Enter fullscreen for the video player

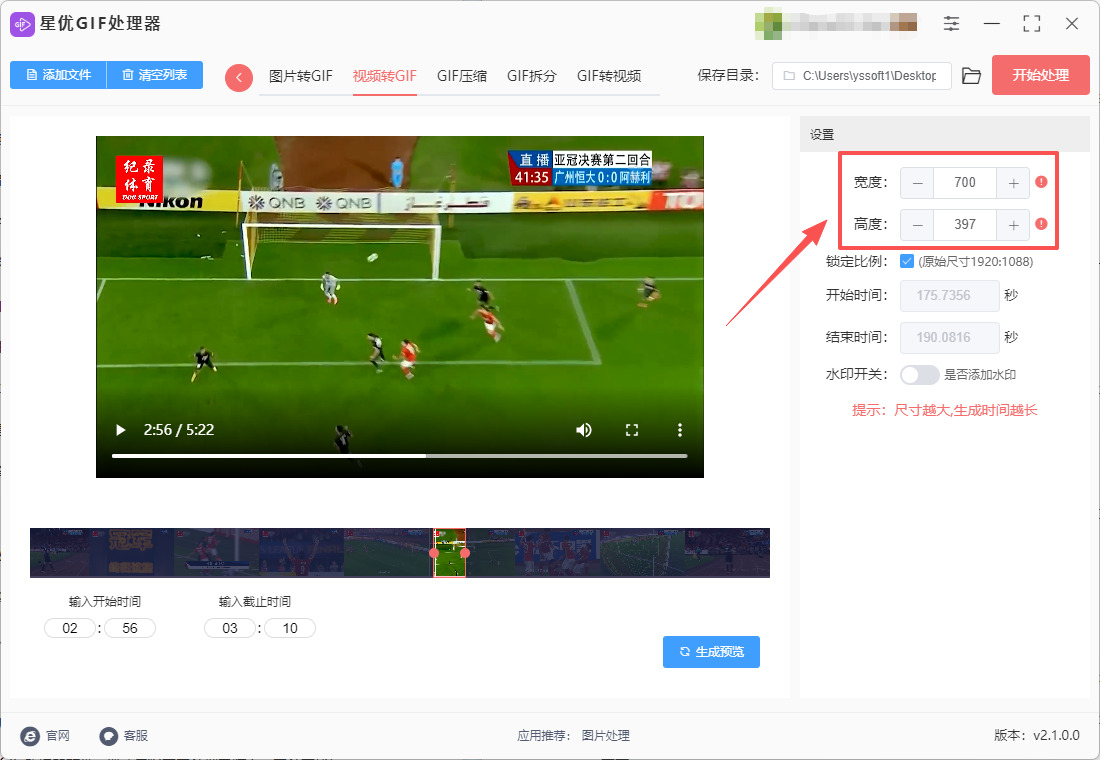[x=631, y=429]
